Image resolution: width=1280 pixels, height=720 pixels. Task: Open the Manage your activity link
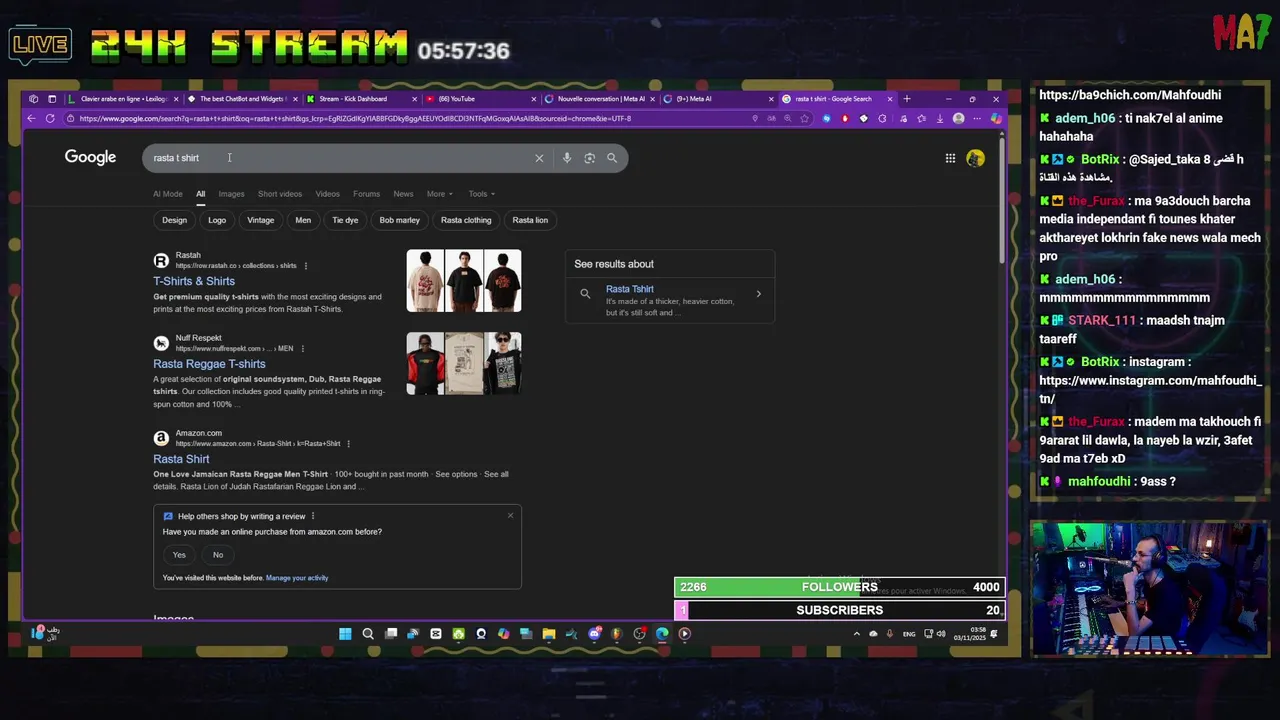point(297,578)
